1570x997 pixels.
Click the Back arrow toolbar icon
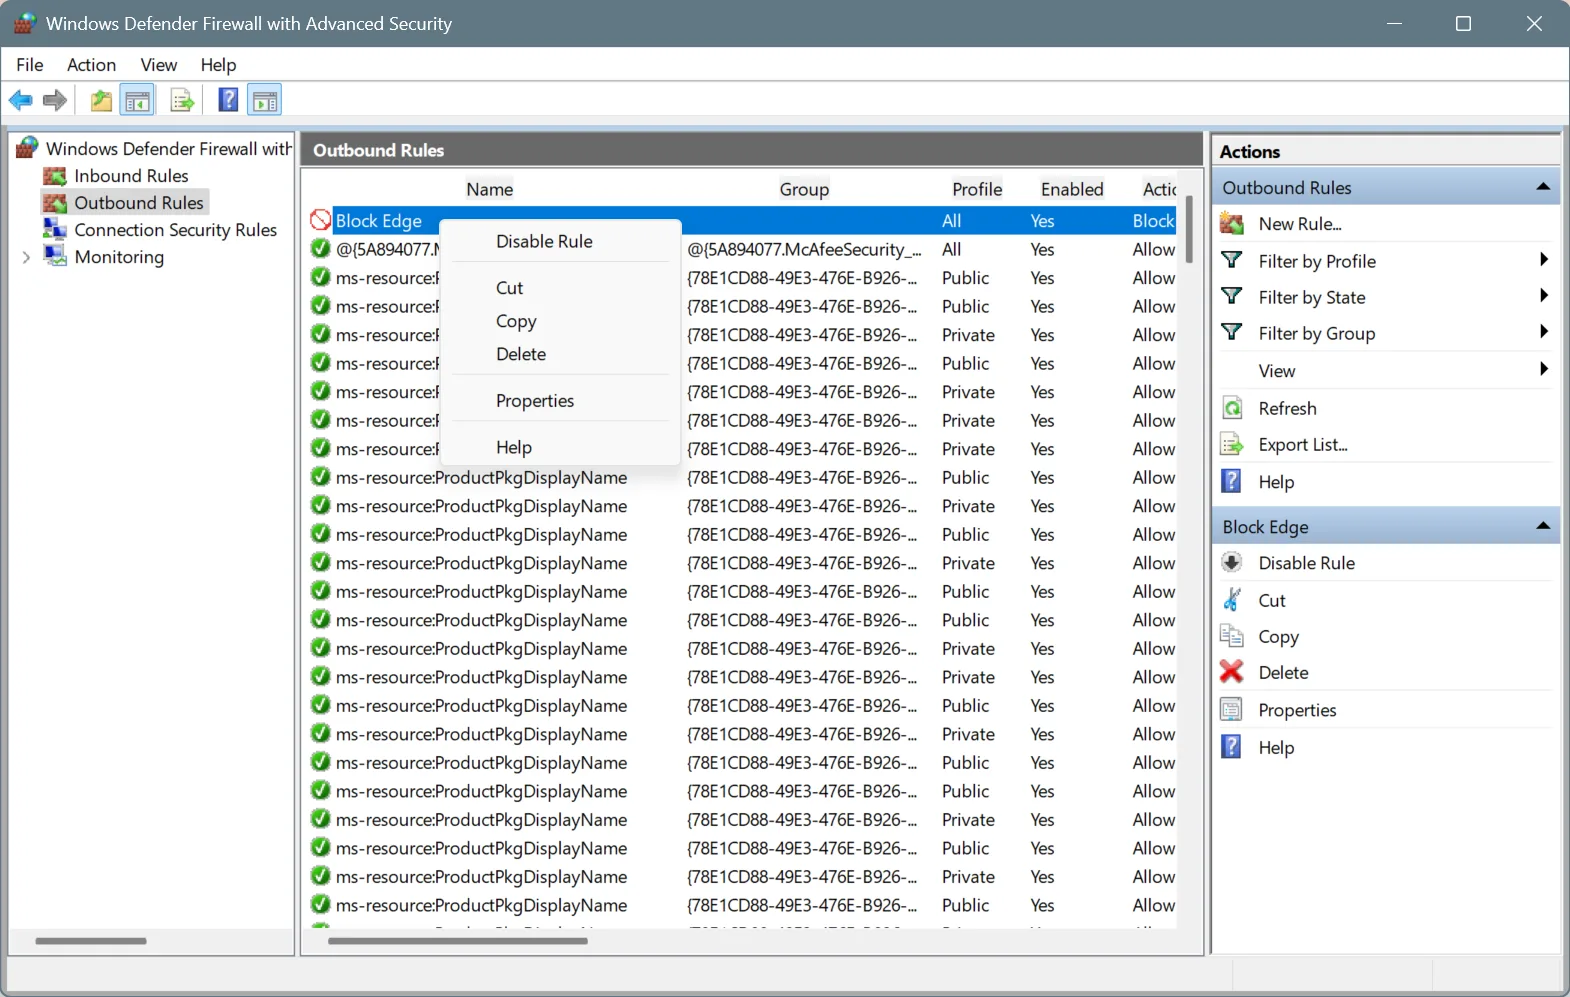coord(20,100)
